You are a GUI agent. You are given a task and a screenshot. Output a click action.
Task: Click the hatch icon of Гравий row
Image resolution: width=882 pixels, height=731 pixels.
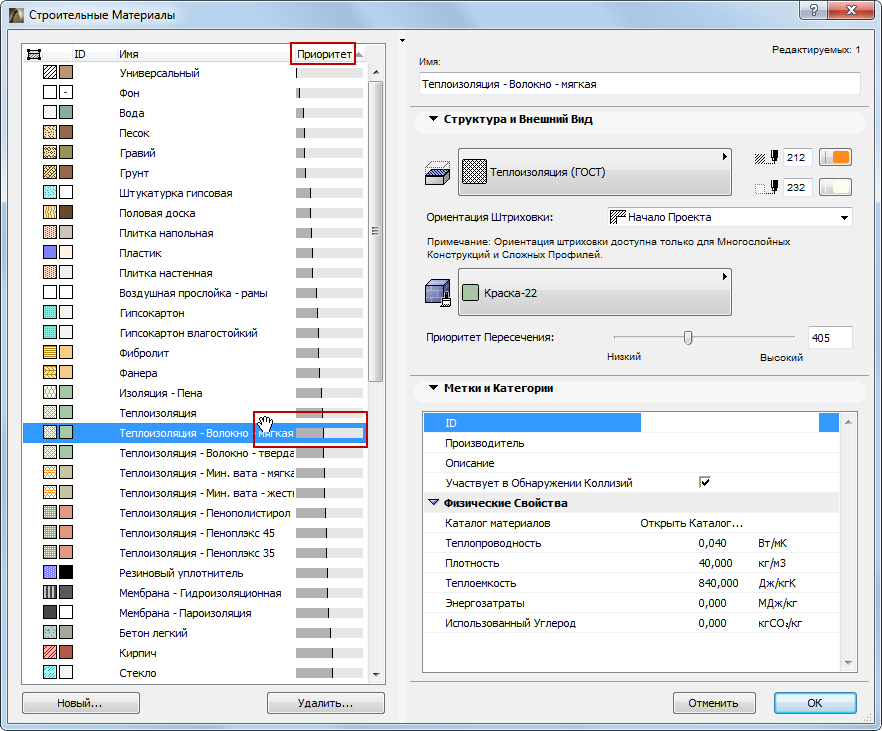pos(50,152)
